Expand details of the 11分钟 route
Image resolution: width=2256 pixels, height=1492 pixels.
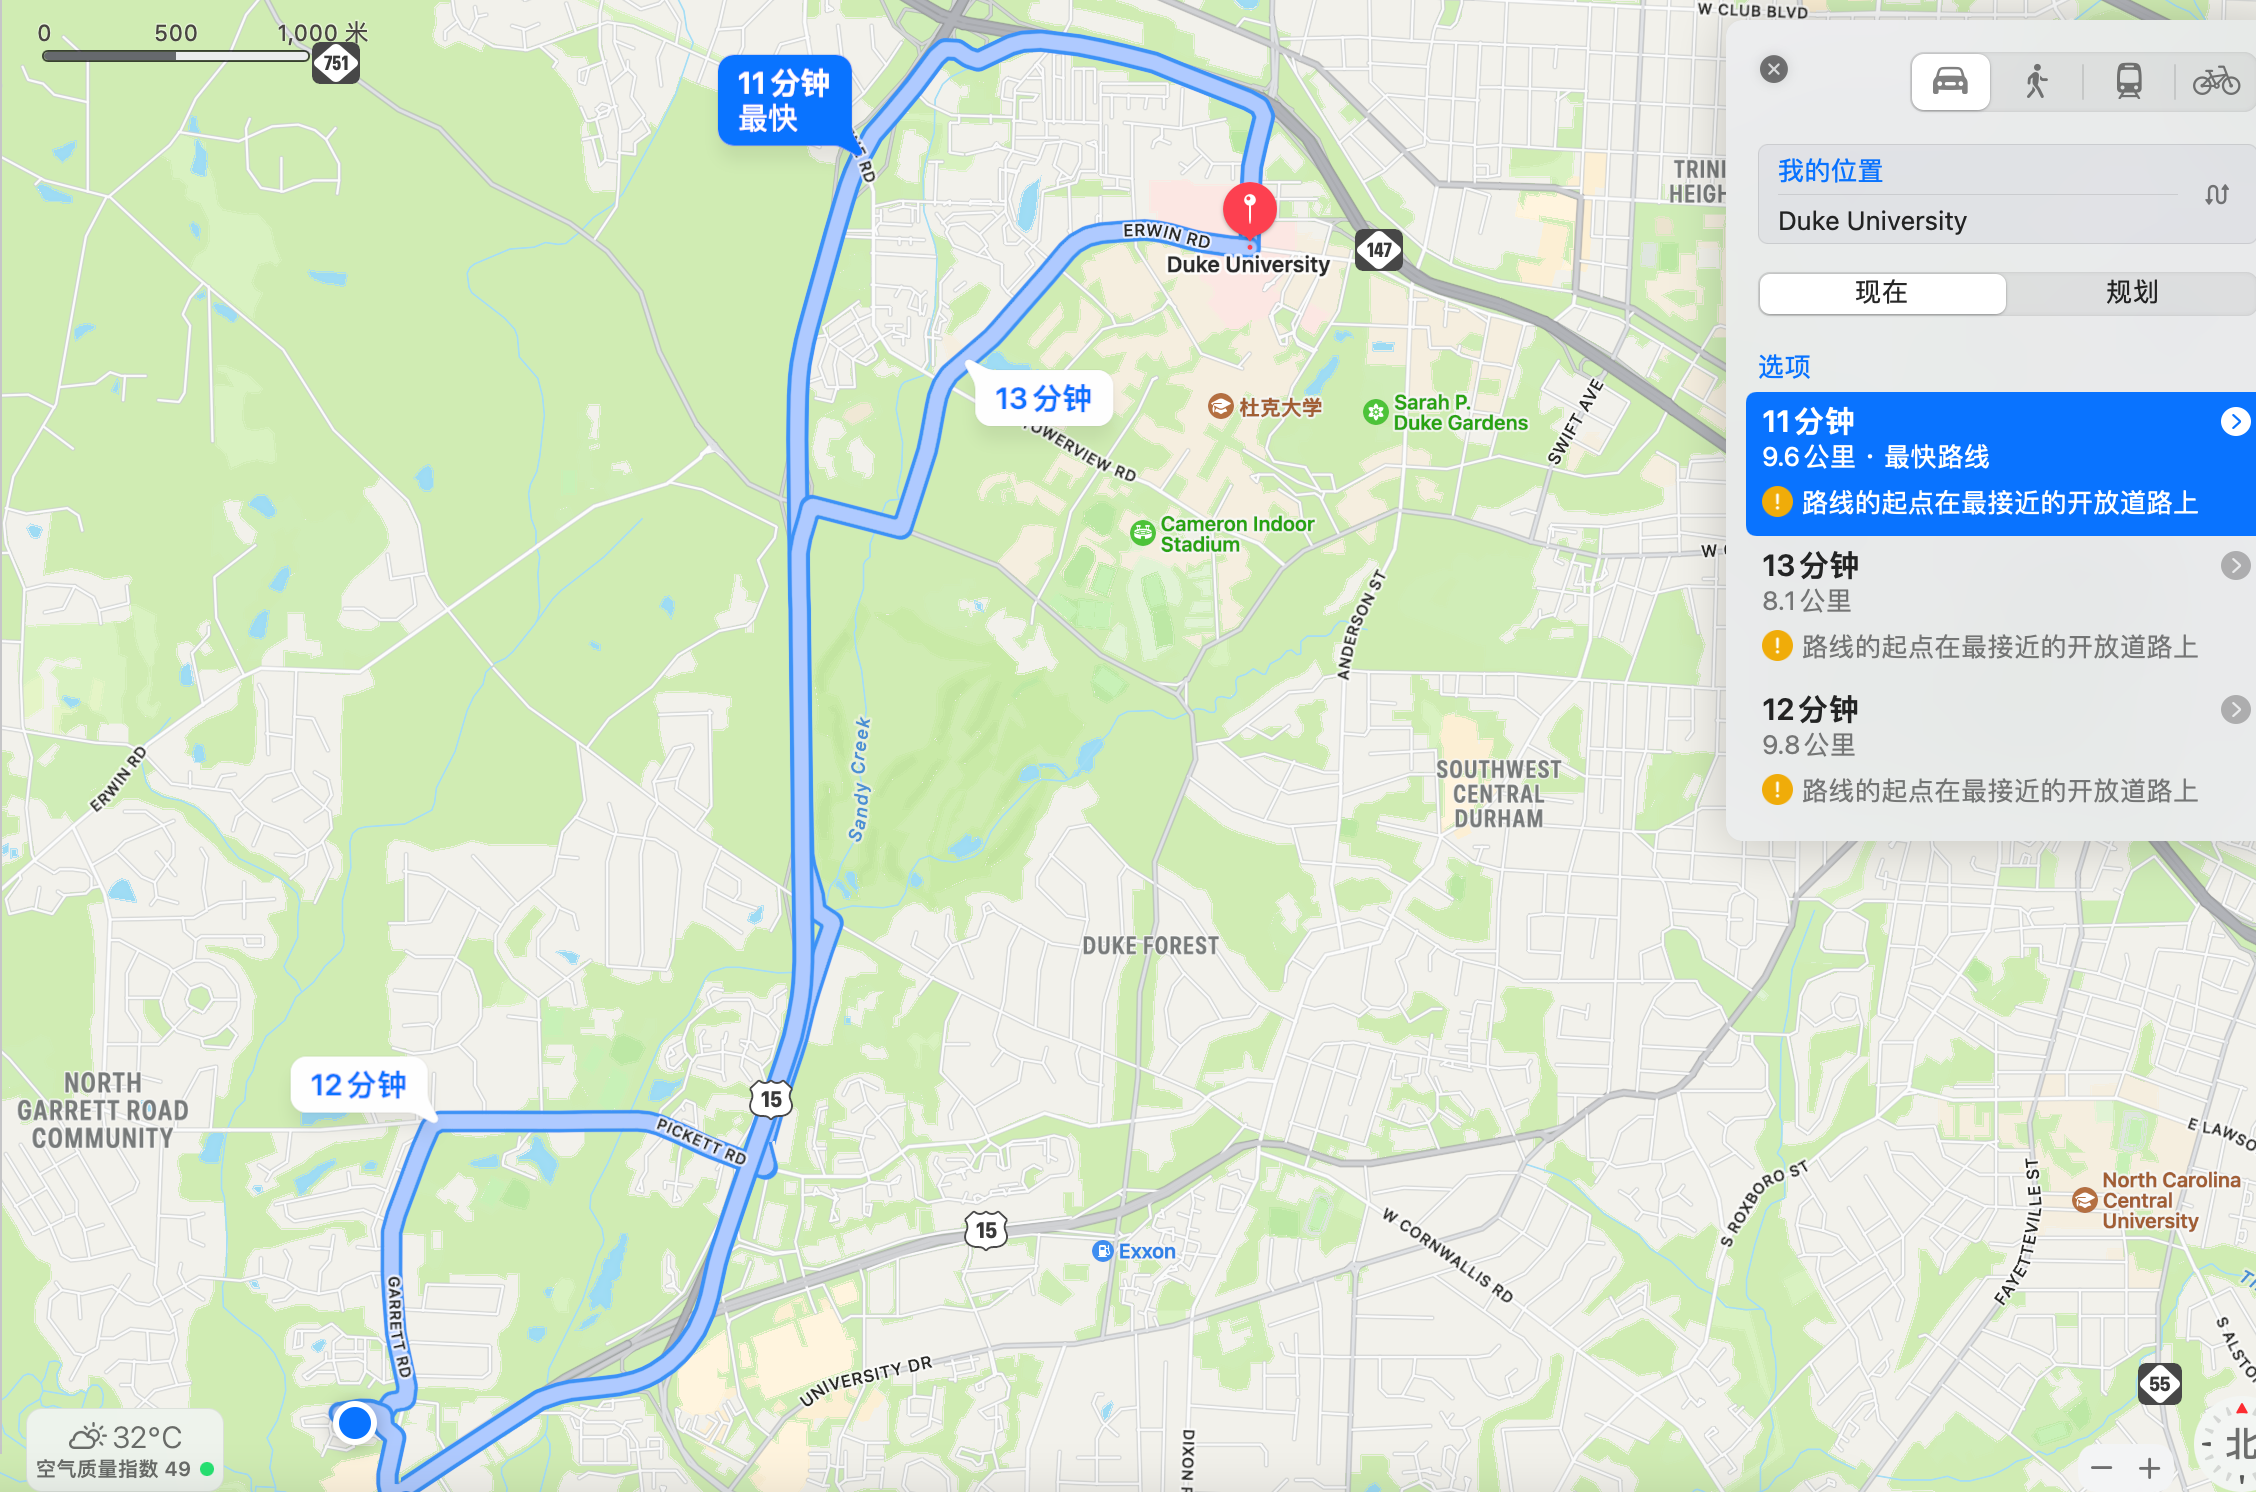[x=2234, y=422]
